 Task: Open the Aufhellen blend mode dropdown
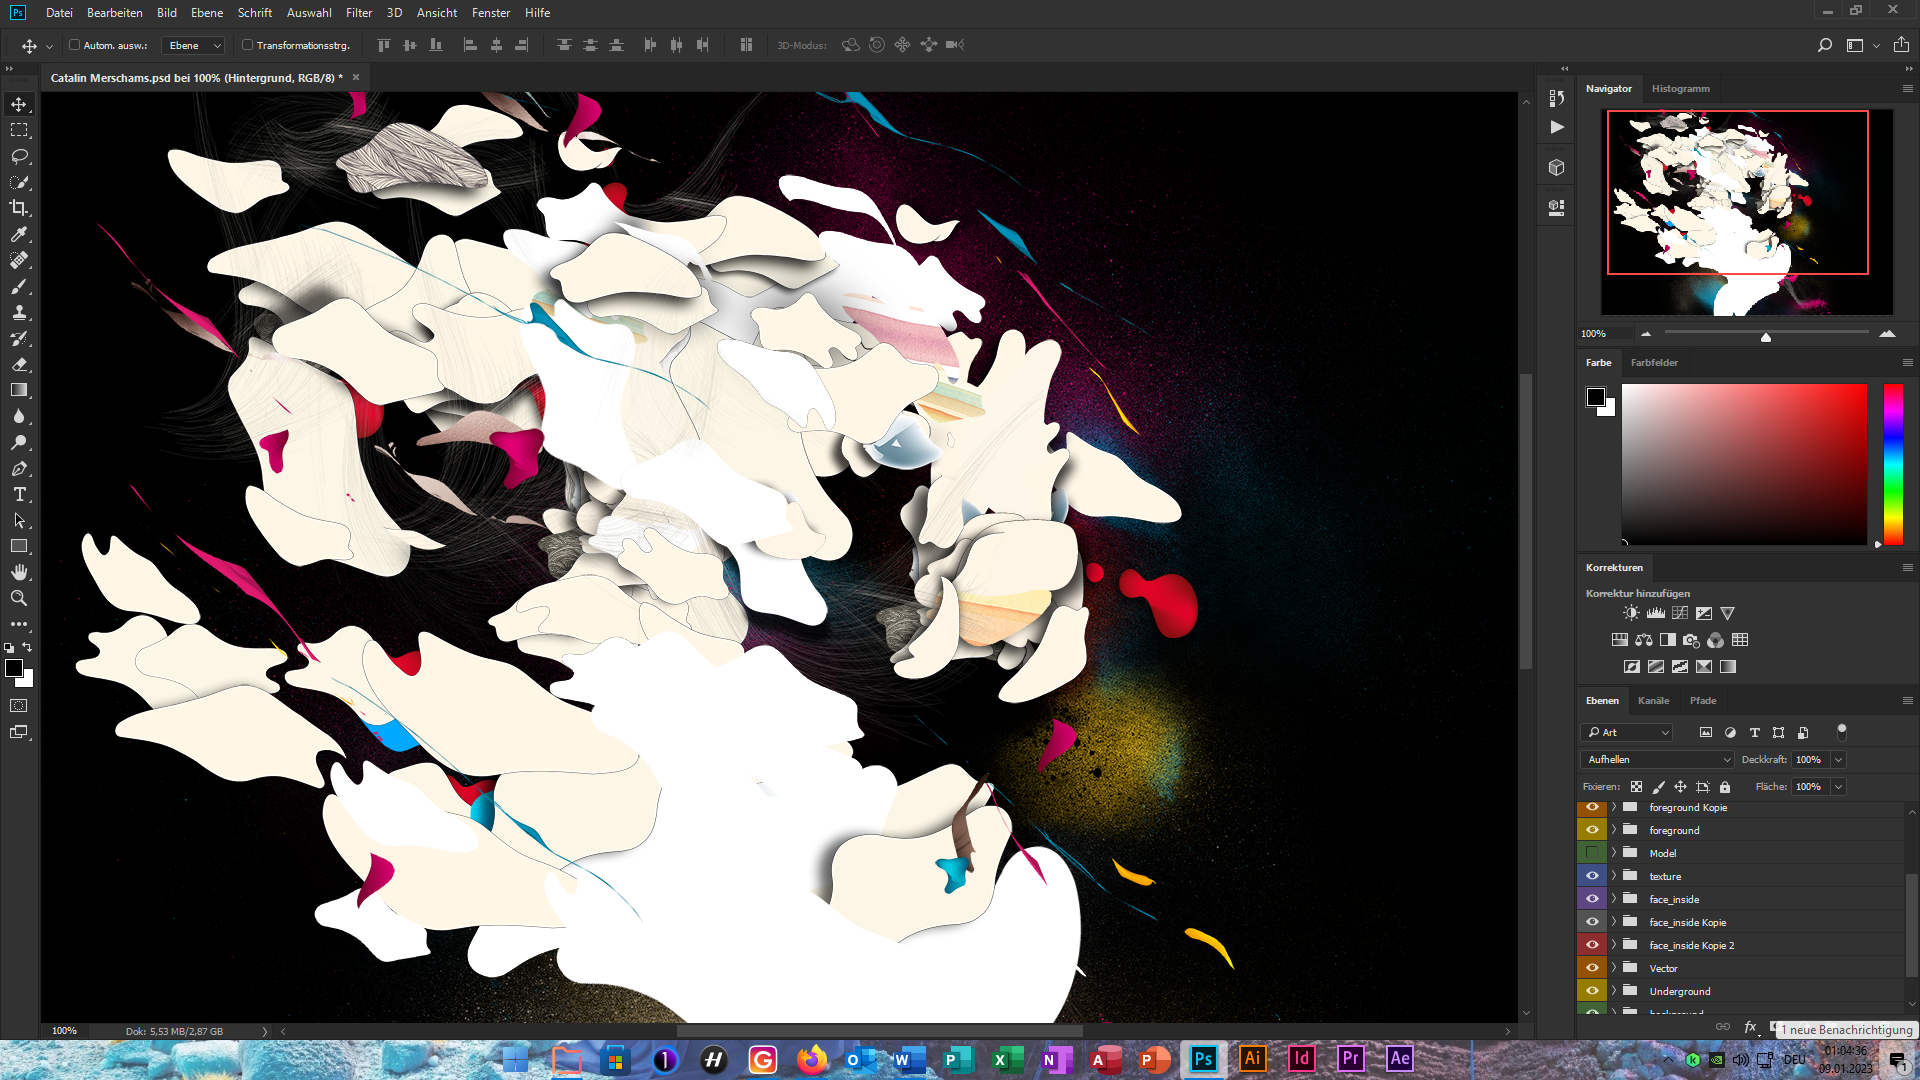pyautogui.click(x=1658, y=760)
